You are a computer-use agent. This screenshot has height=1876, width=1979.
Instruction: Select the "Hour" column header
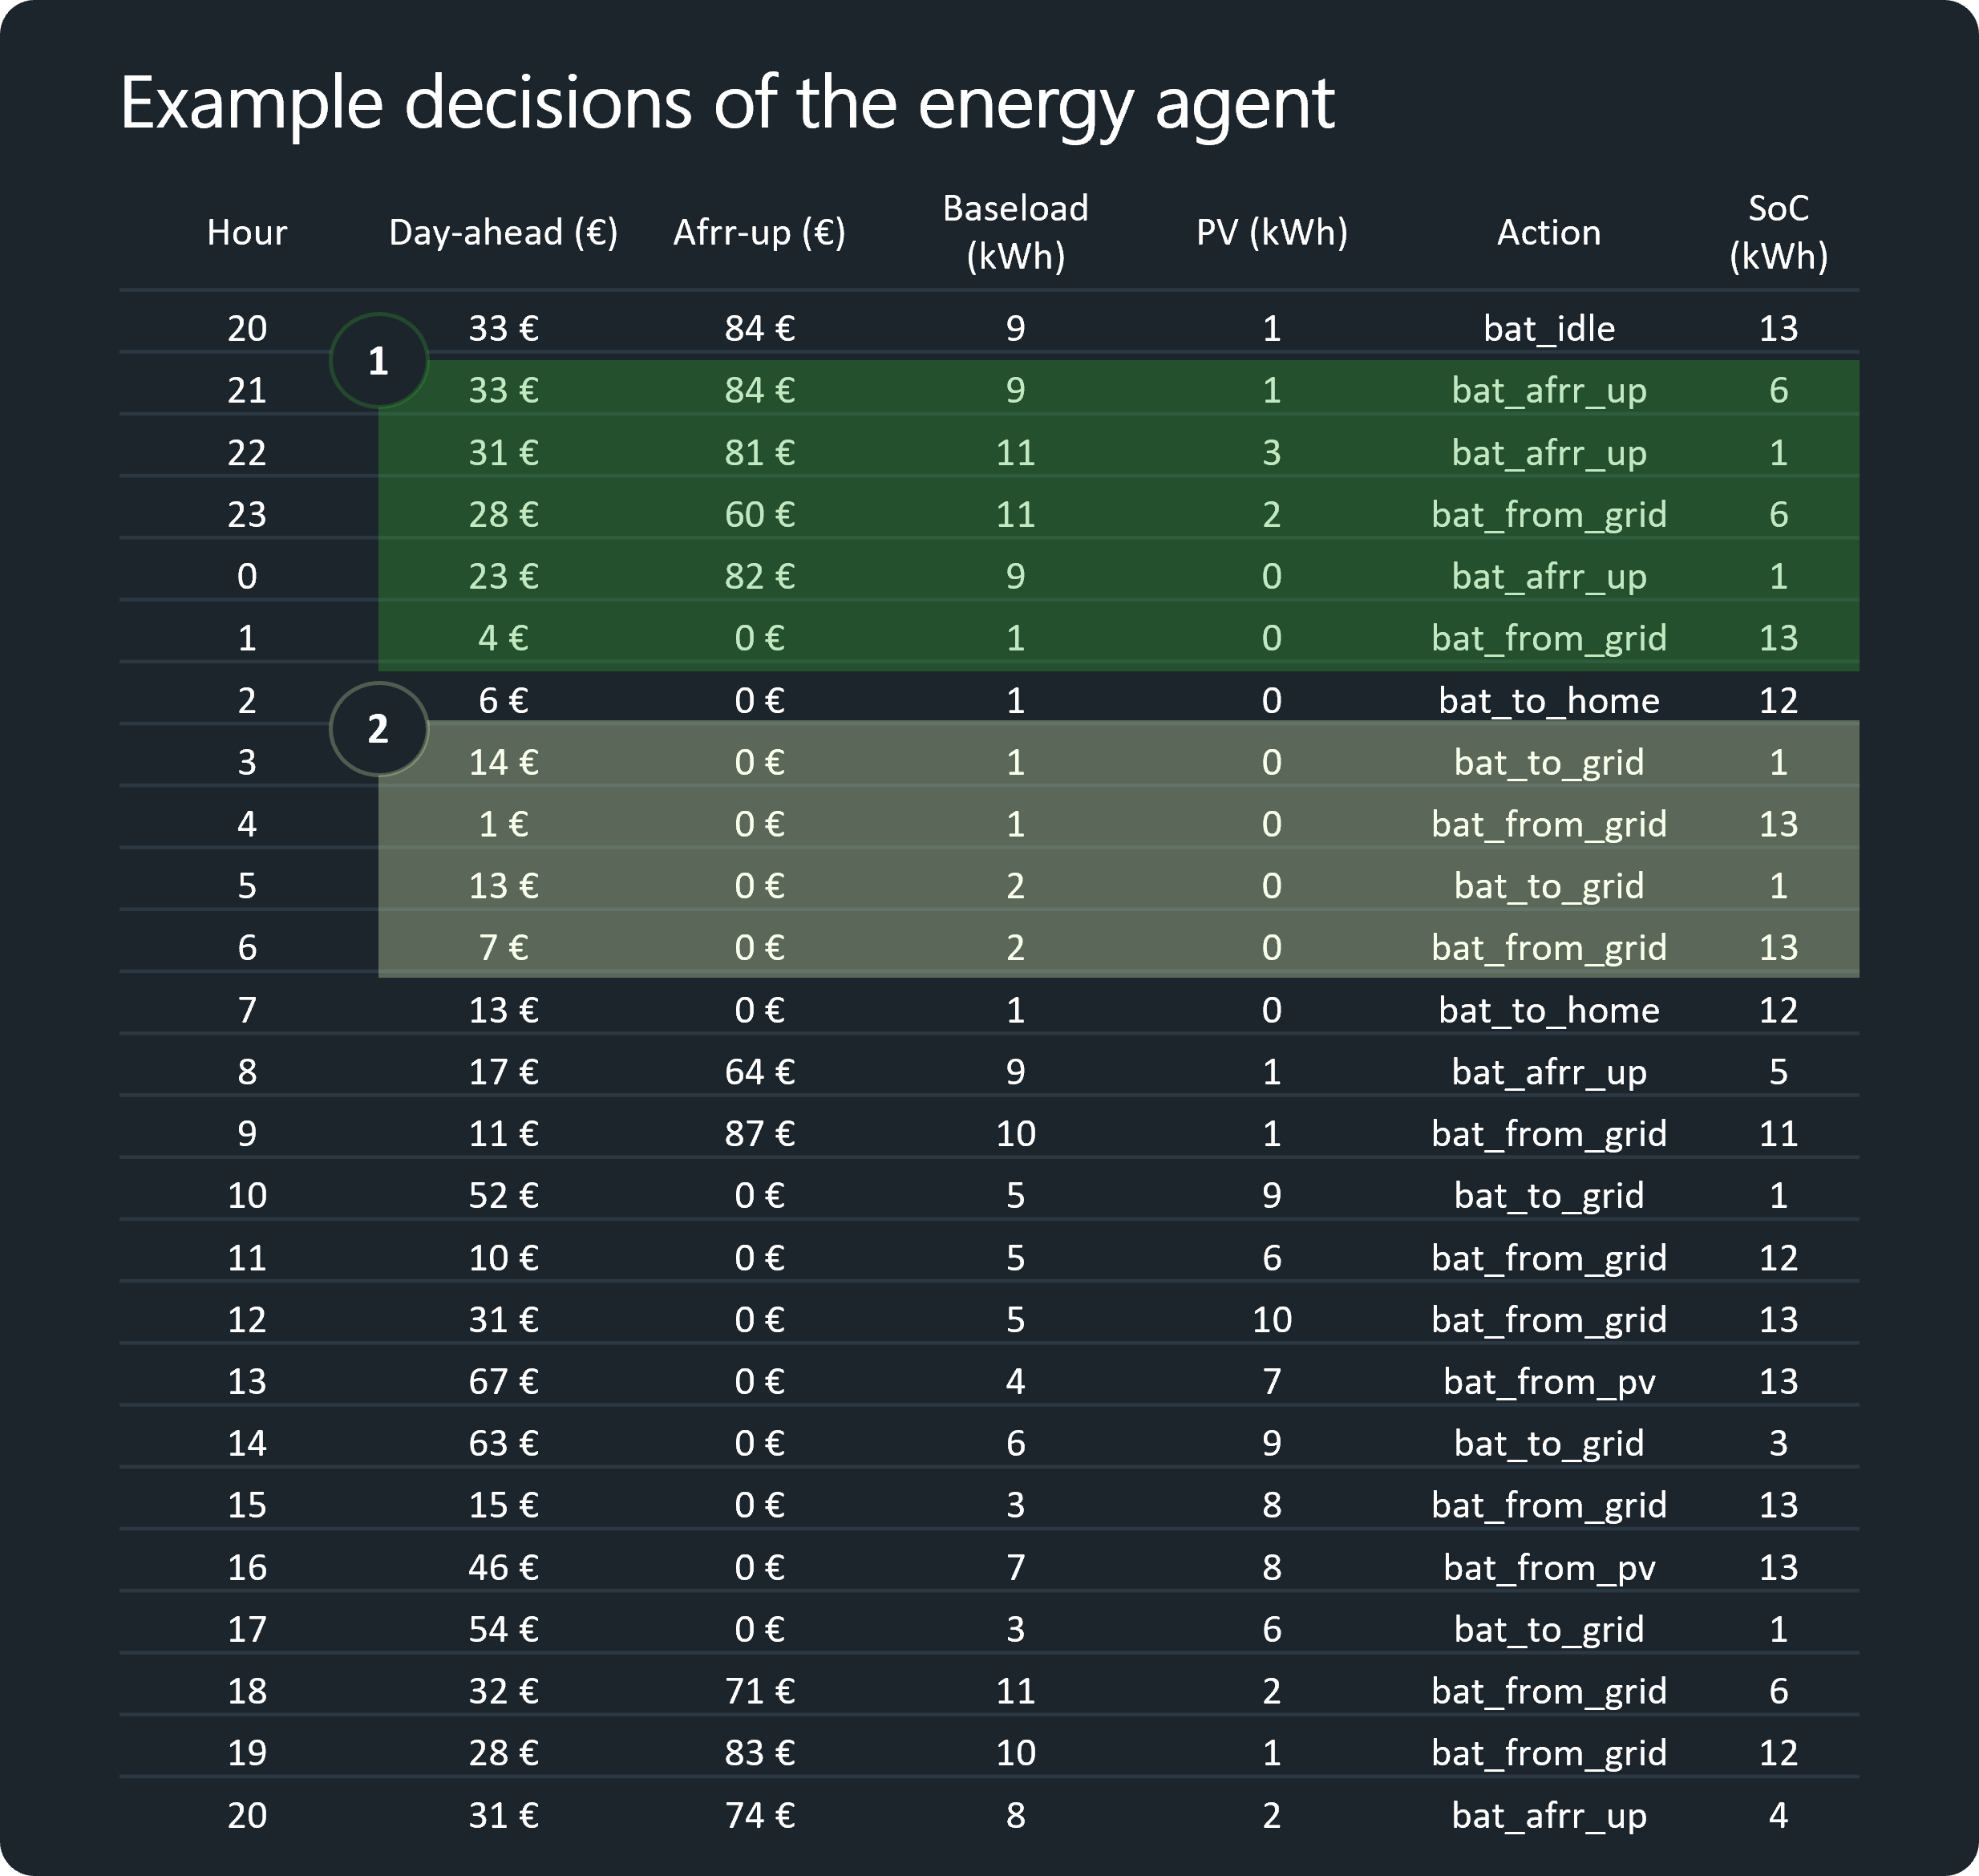pos(247,232)
